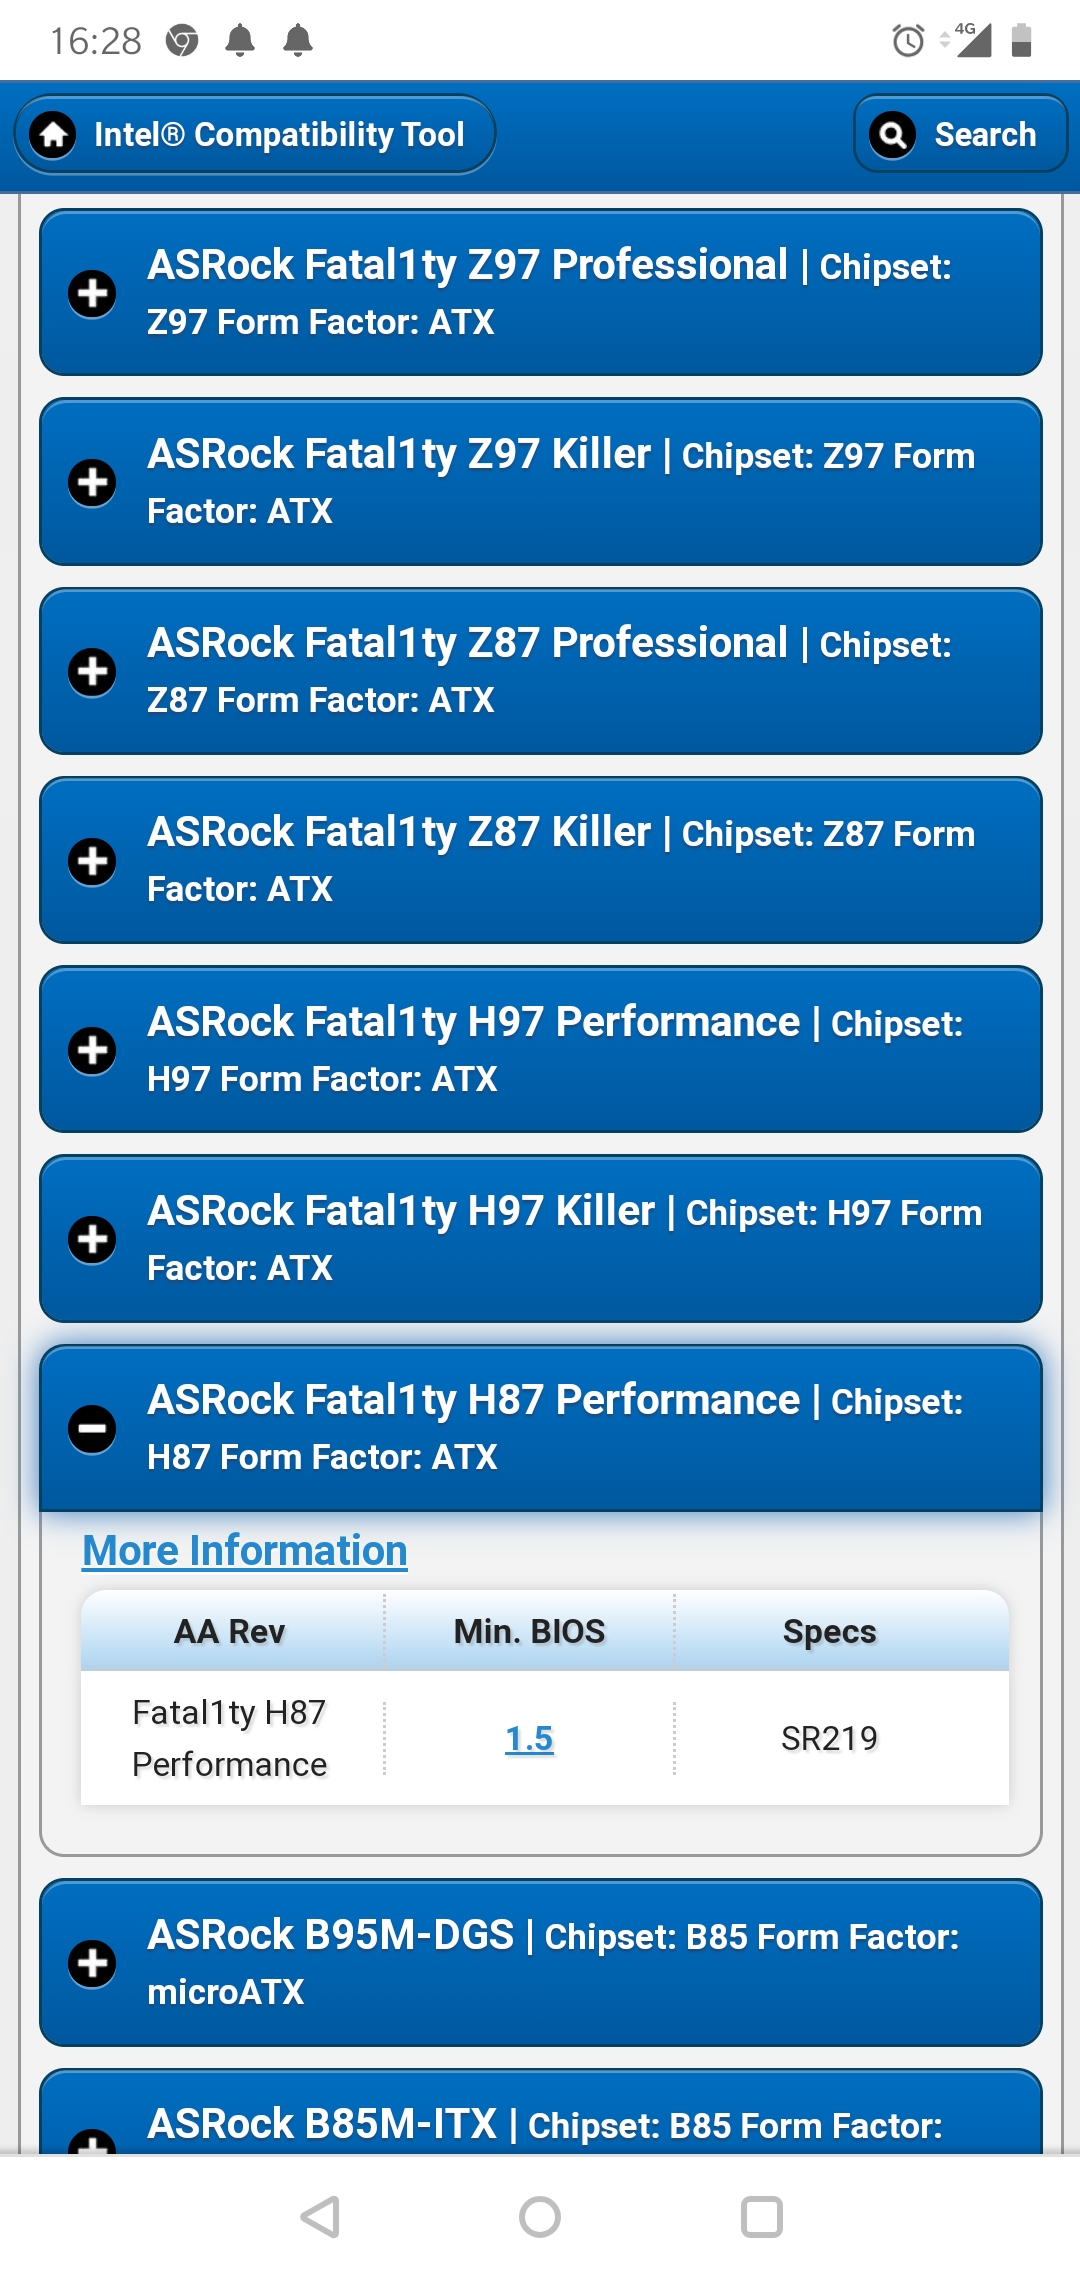Tap plus icon for Fatal1ty Z97 Professional

pyautogui.click(x=92, y=293)
